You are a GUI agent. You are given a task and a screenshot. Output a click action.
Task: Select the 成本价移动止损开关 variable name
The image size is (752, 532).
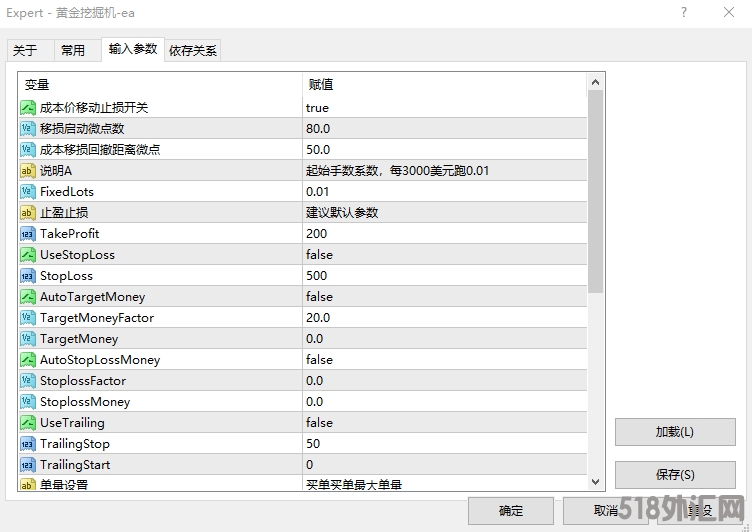click(94, 107)
